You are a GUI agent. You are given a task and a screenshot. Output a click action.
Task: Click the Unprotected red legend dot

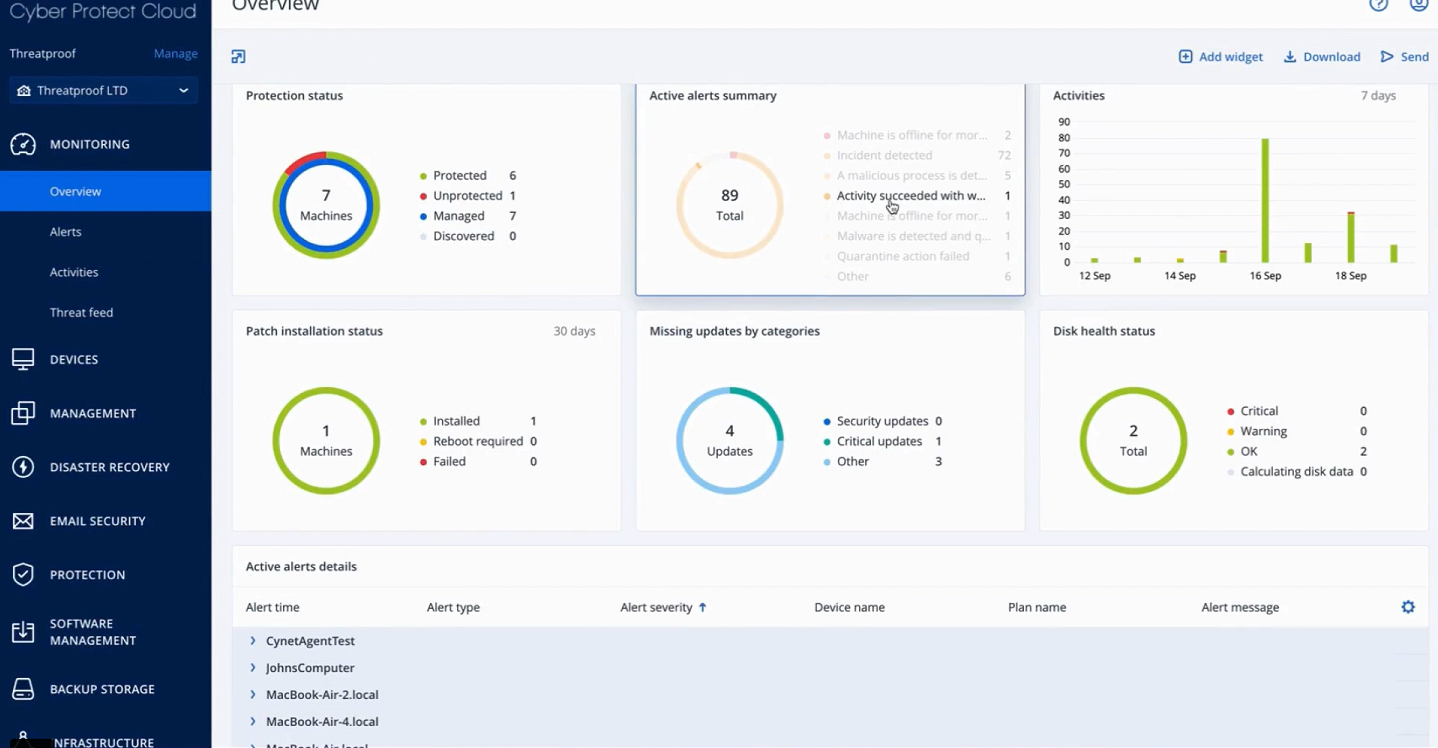click(424, 196)
